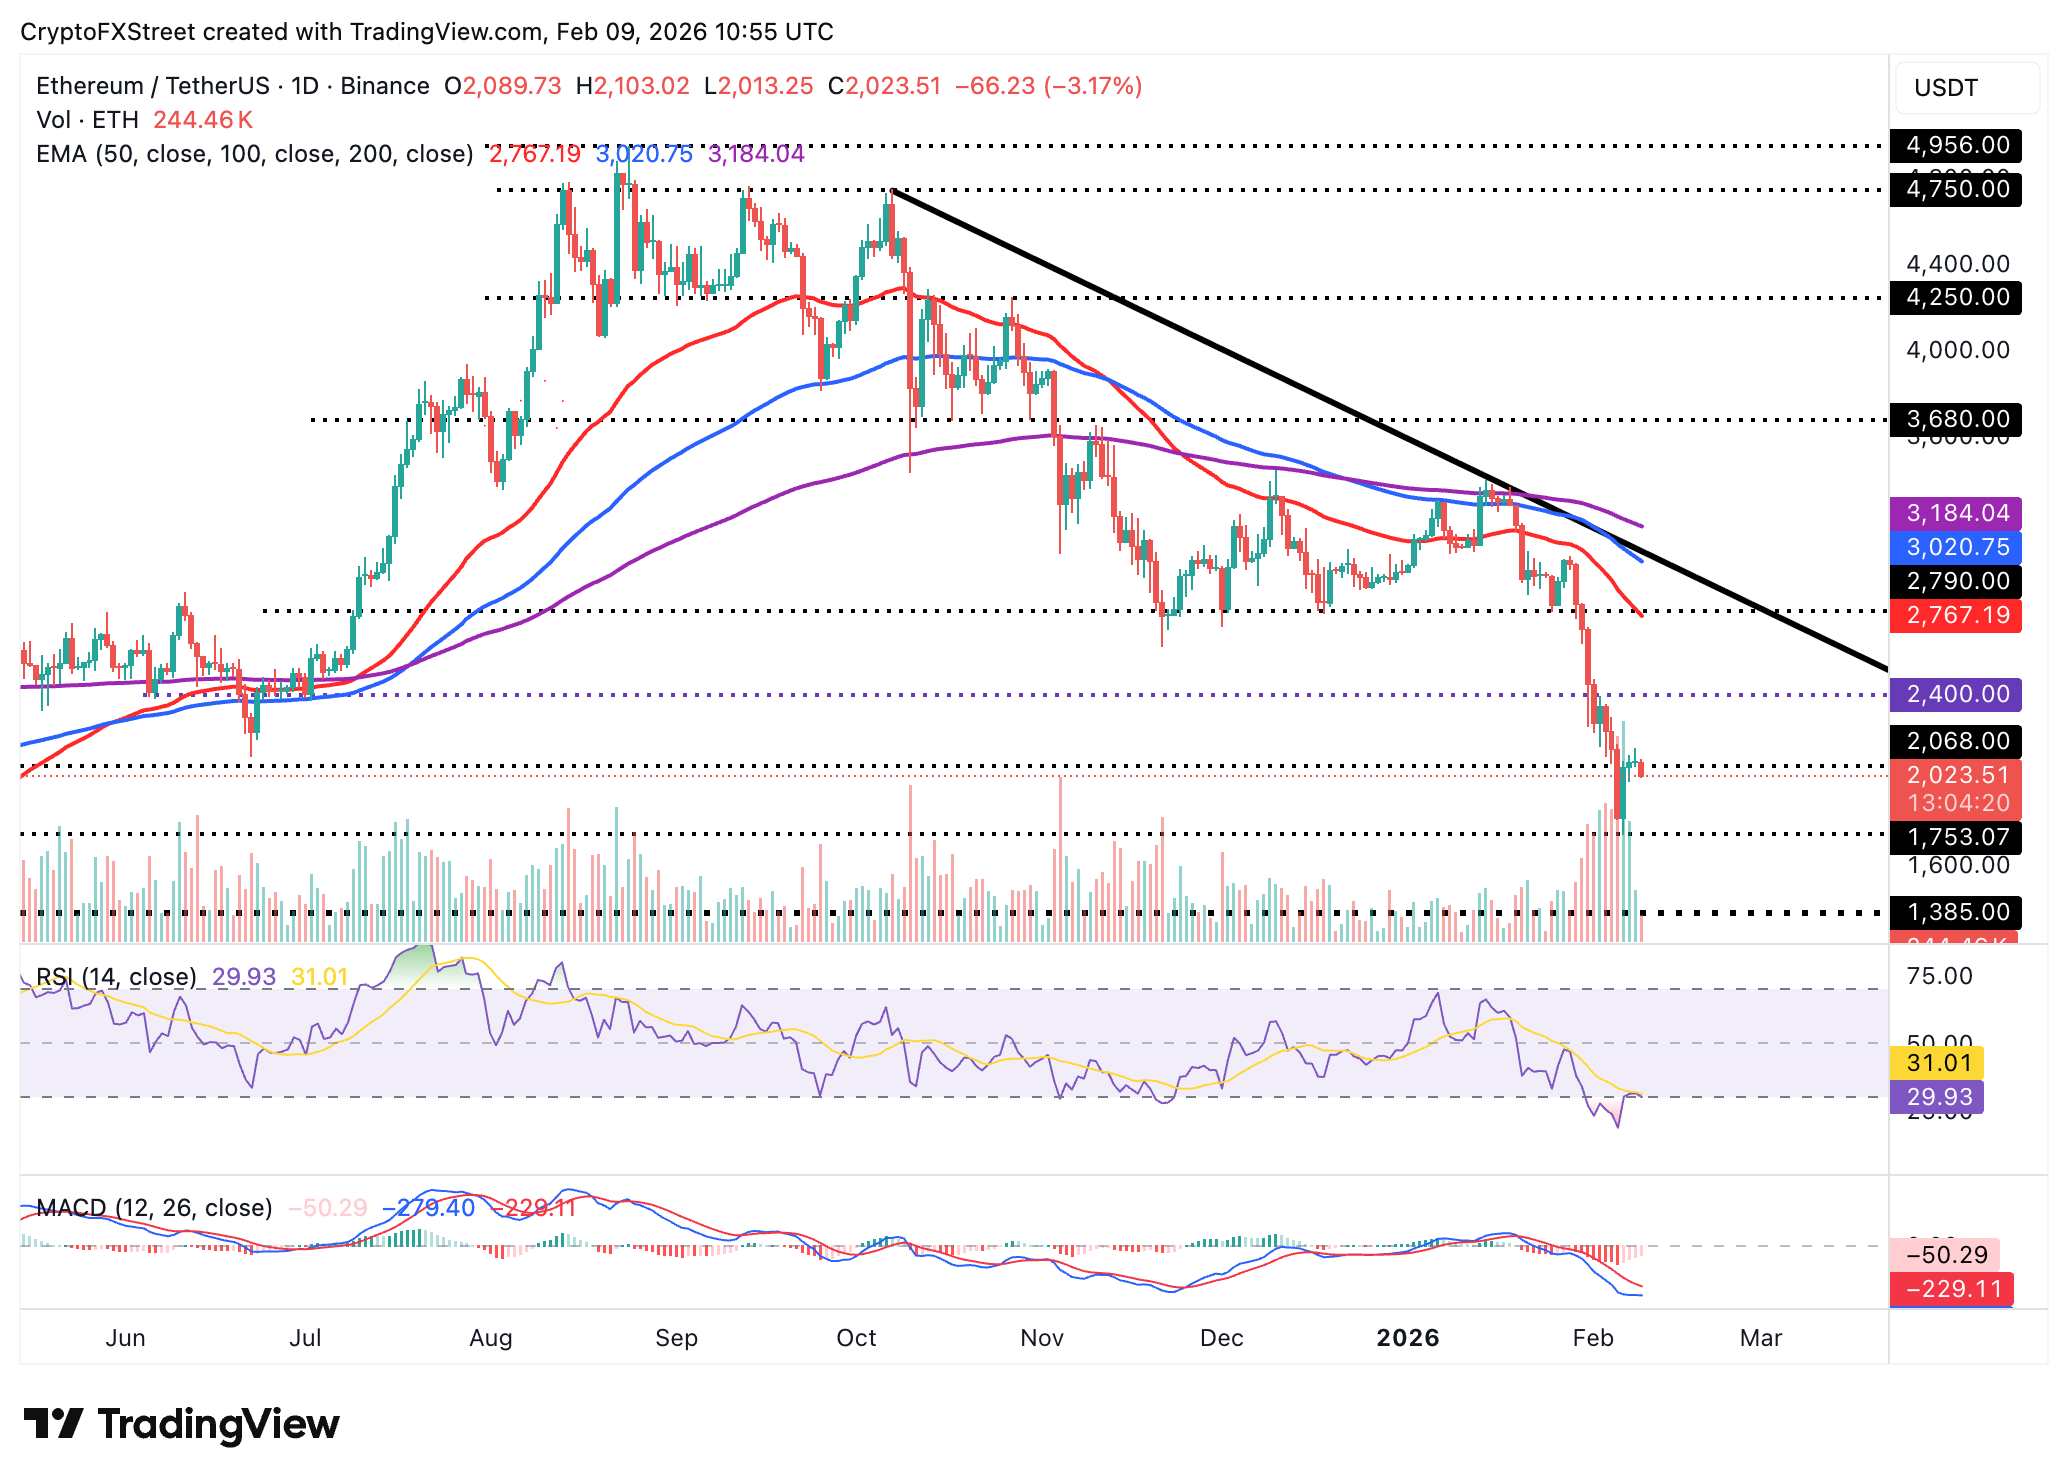The height and width of the screenshot is (1484, 2068).
Task: Click the EMA indicator legend label
Action: point(254,154)
